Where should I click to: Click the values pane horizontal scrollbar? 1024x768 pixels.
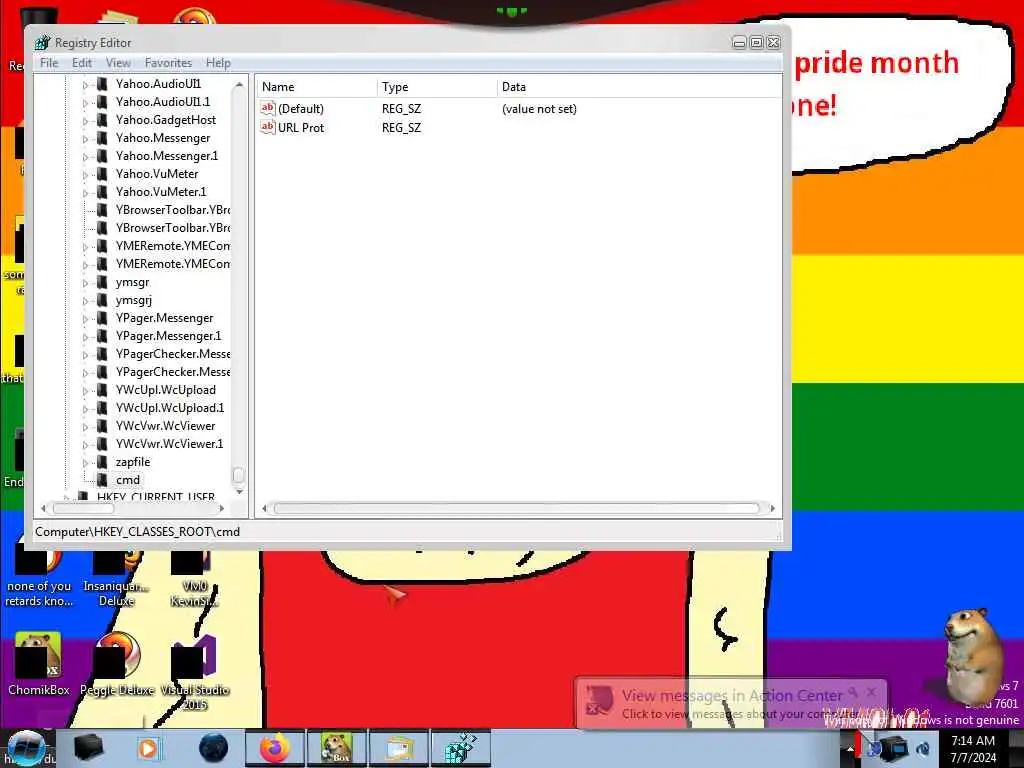517,508
